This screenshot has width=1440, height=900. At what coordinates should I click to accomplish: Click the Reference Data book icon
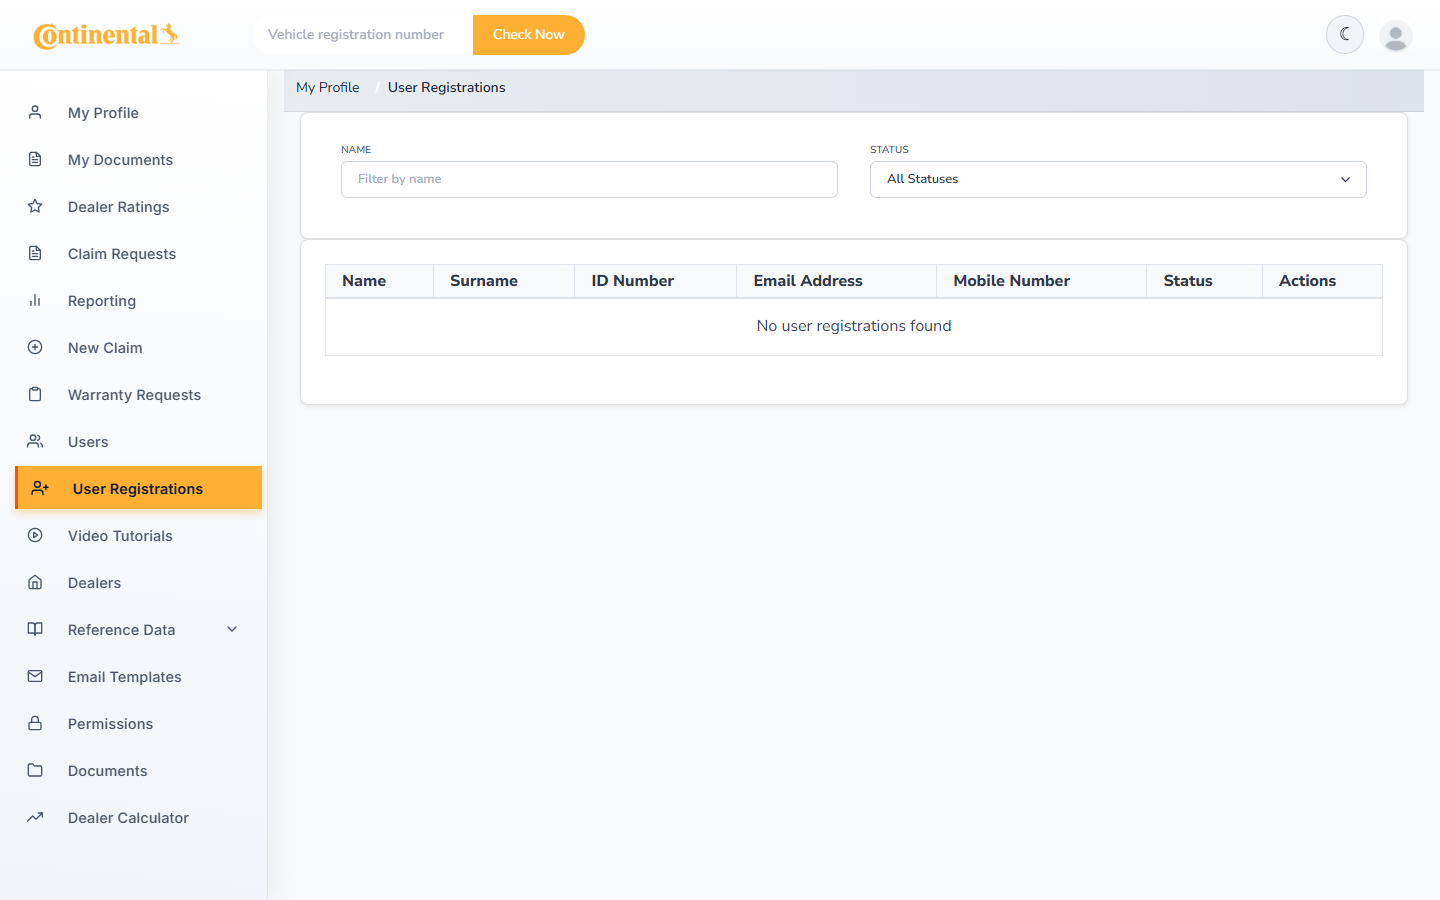click(x=35, y=629)
